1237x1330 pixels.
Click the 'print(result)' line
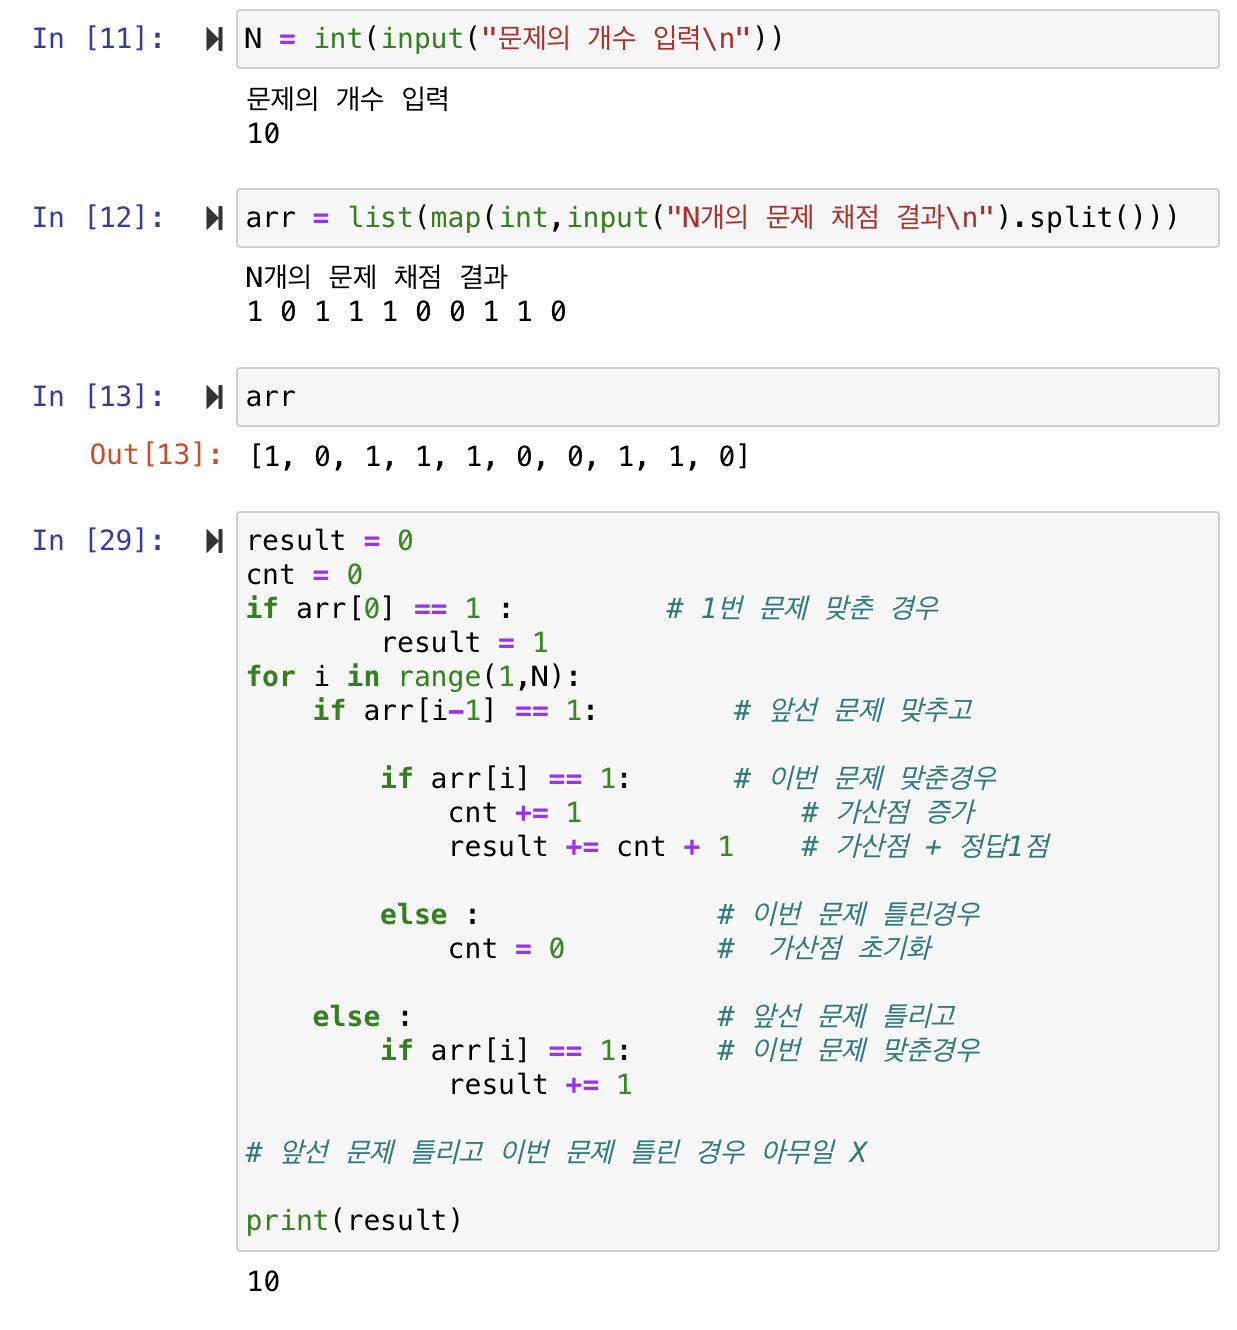(x=354, y=1221)
